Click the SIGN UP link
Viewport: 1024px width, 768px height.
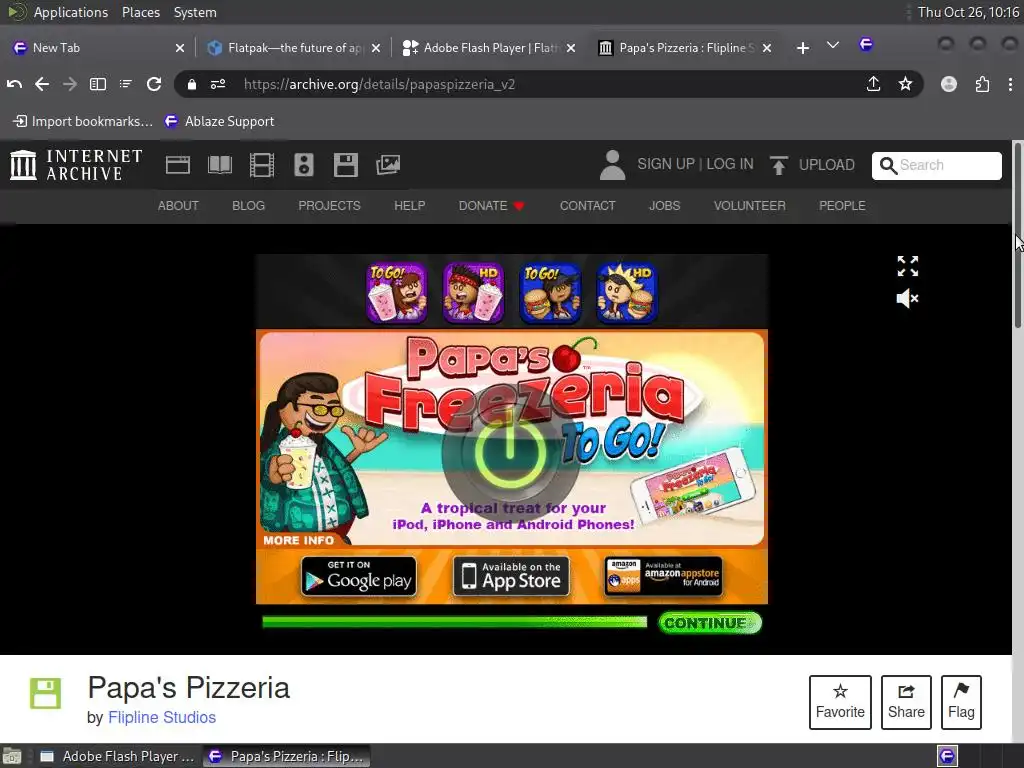(x=665, y=164)
